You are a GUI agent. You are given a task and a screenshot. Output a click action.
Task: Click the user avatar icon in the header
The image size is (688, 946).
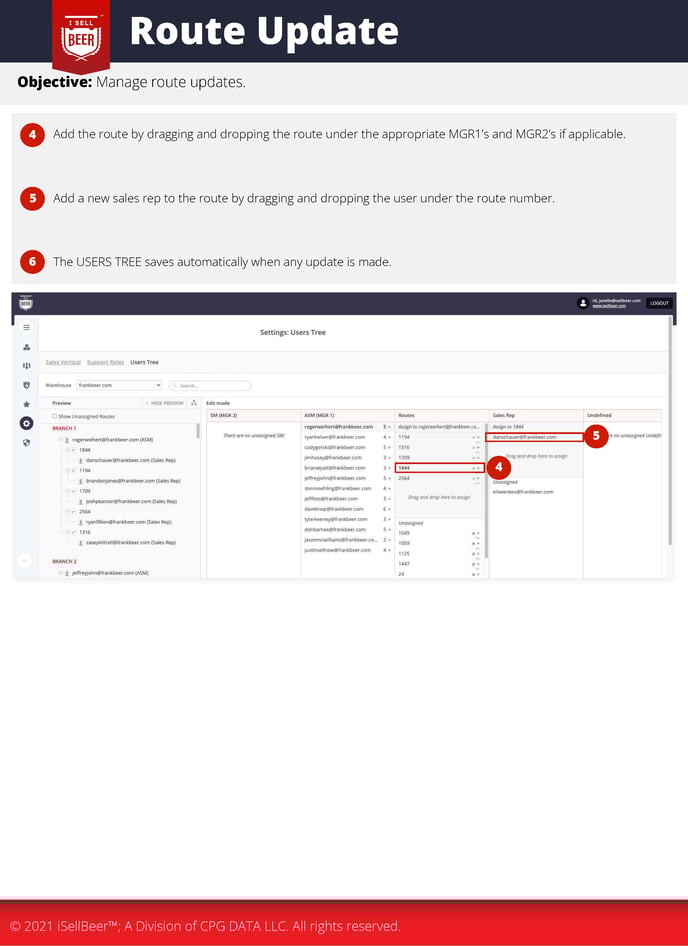[583, 303]
